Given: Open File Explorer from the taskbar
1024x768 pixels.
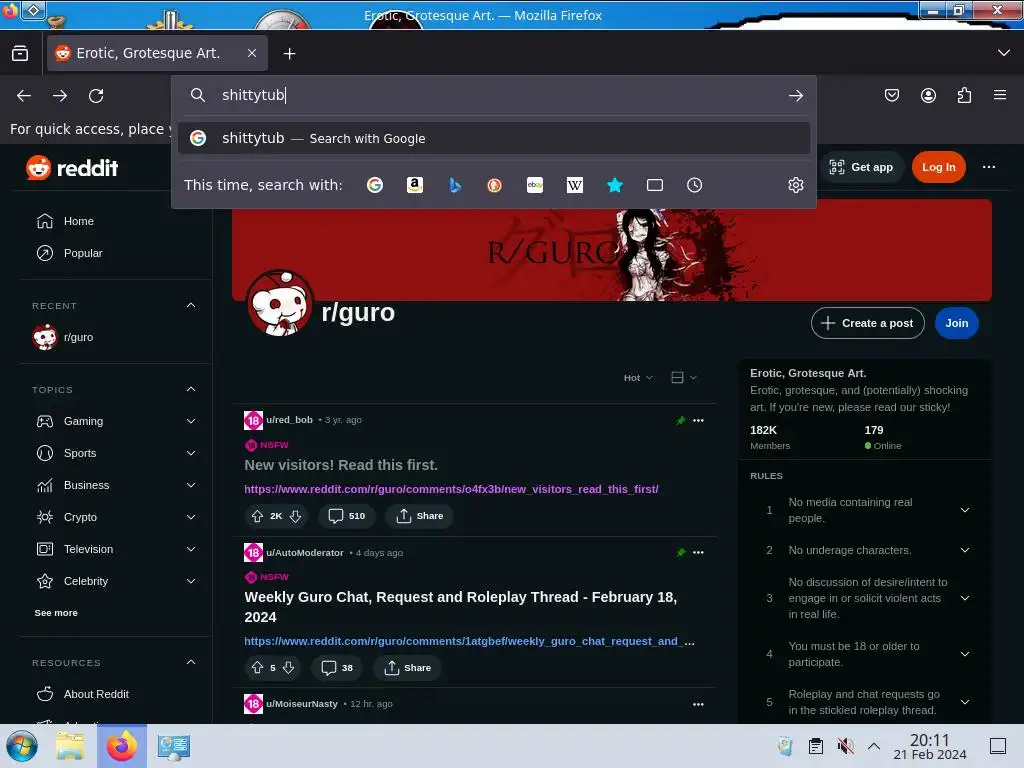Looking at the screenshot, I should click(x=70, y=746).
